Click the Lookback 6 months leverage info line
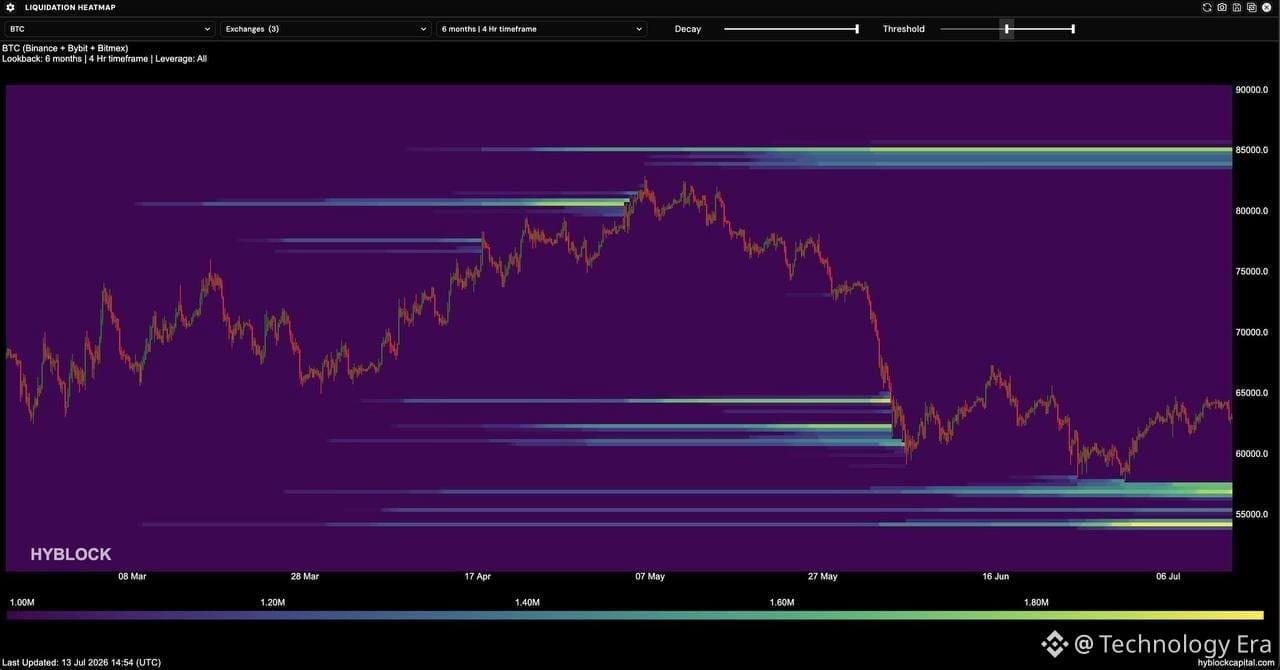Screen dimensions: 1280x670 [104, 59]
